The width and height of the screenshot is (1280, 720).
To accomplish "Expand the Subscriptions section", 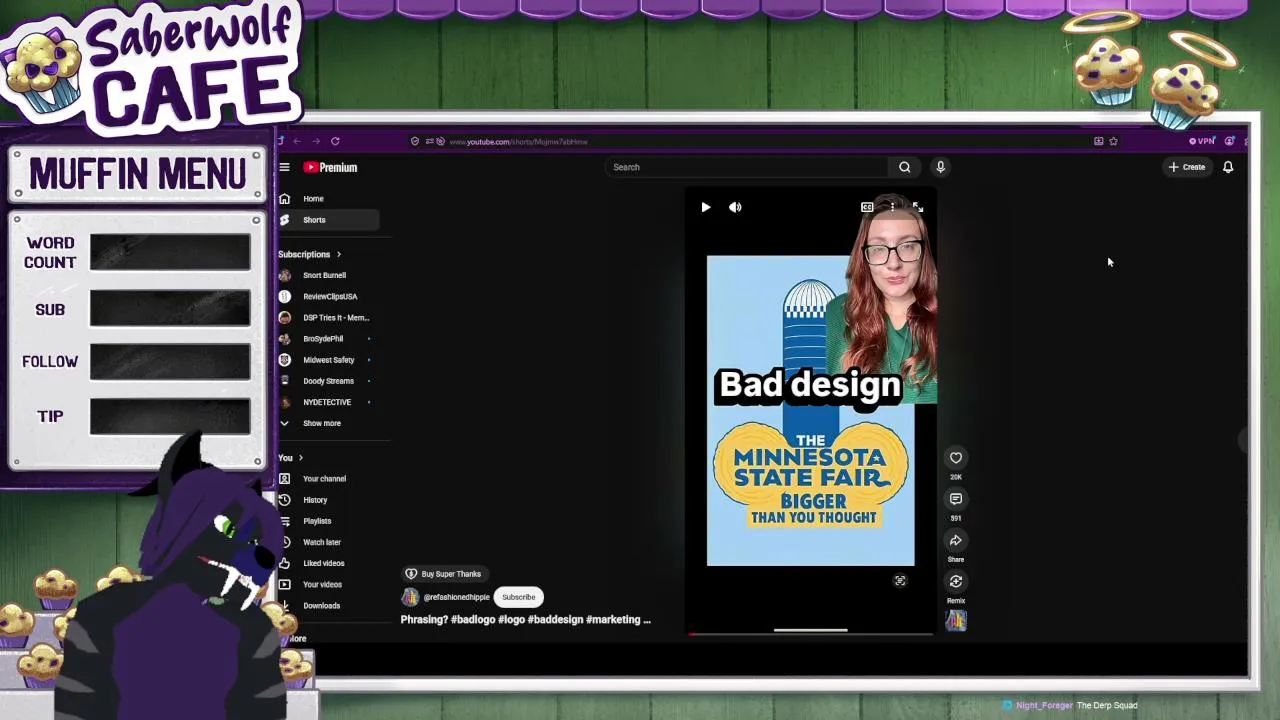I will point(310,254).
